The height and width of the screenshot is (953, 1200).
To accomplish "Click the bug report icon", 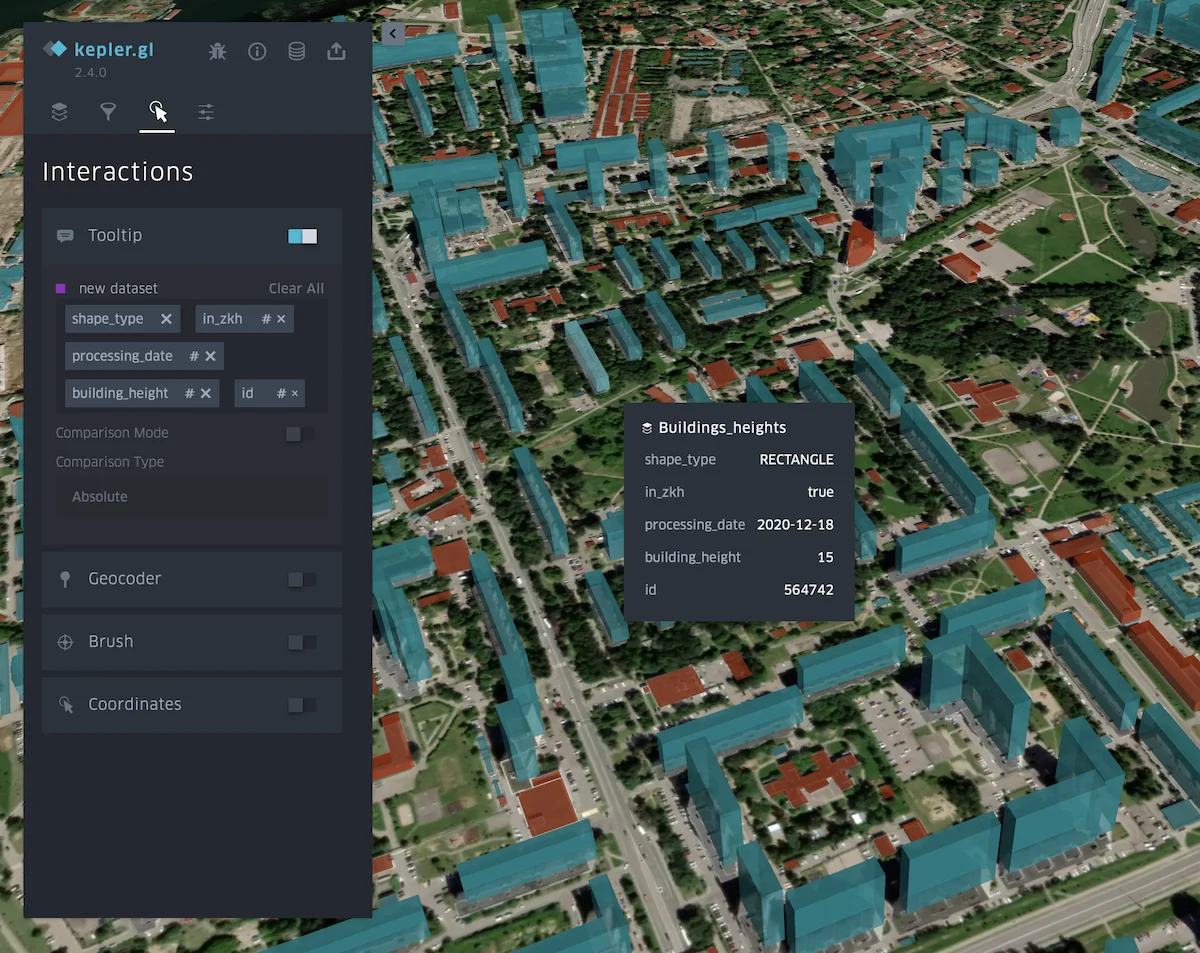I will [x=217, y=51].
